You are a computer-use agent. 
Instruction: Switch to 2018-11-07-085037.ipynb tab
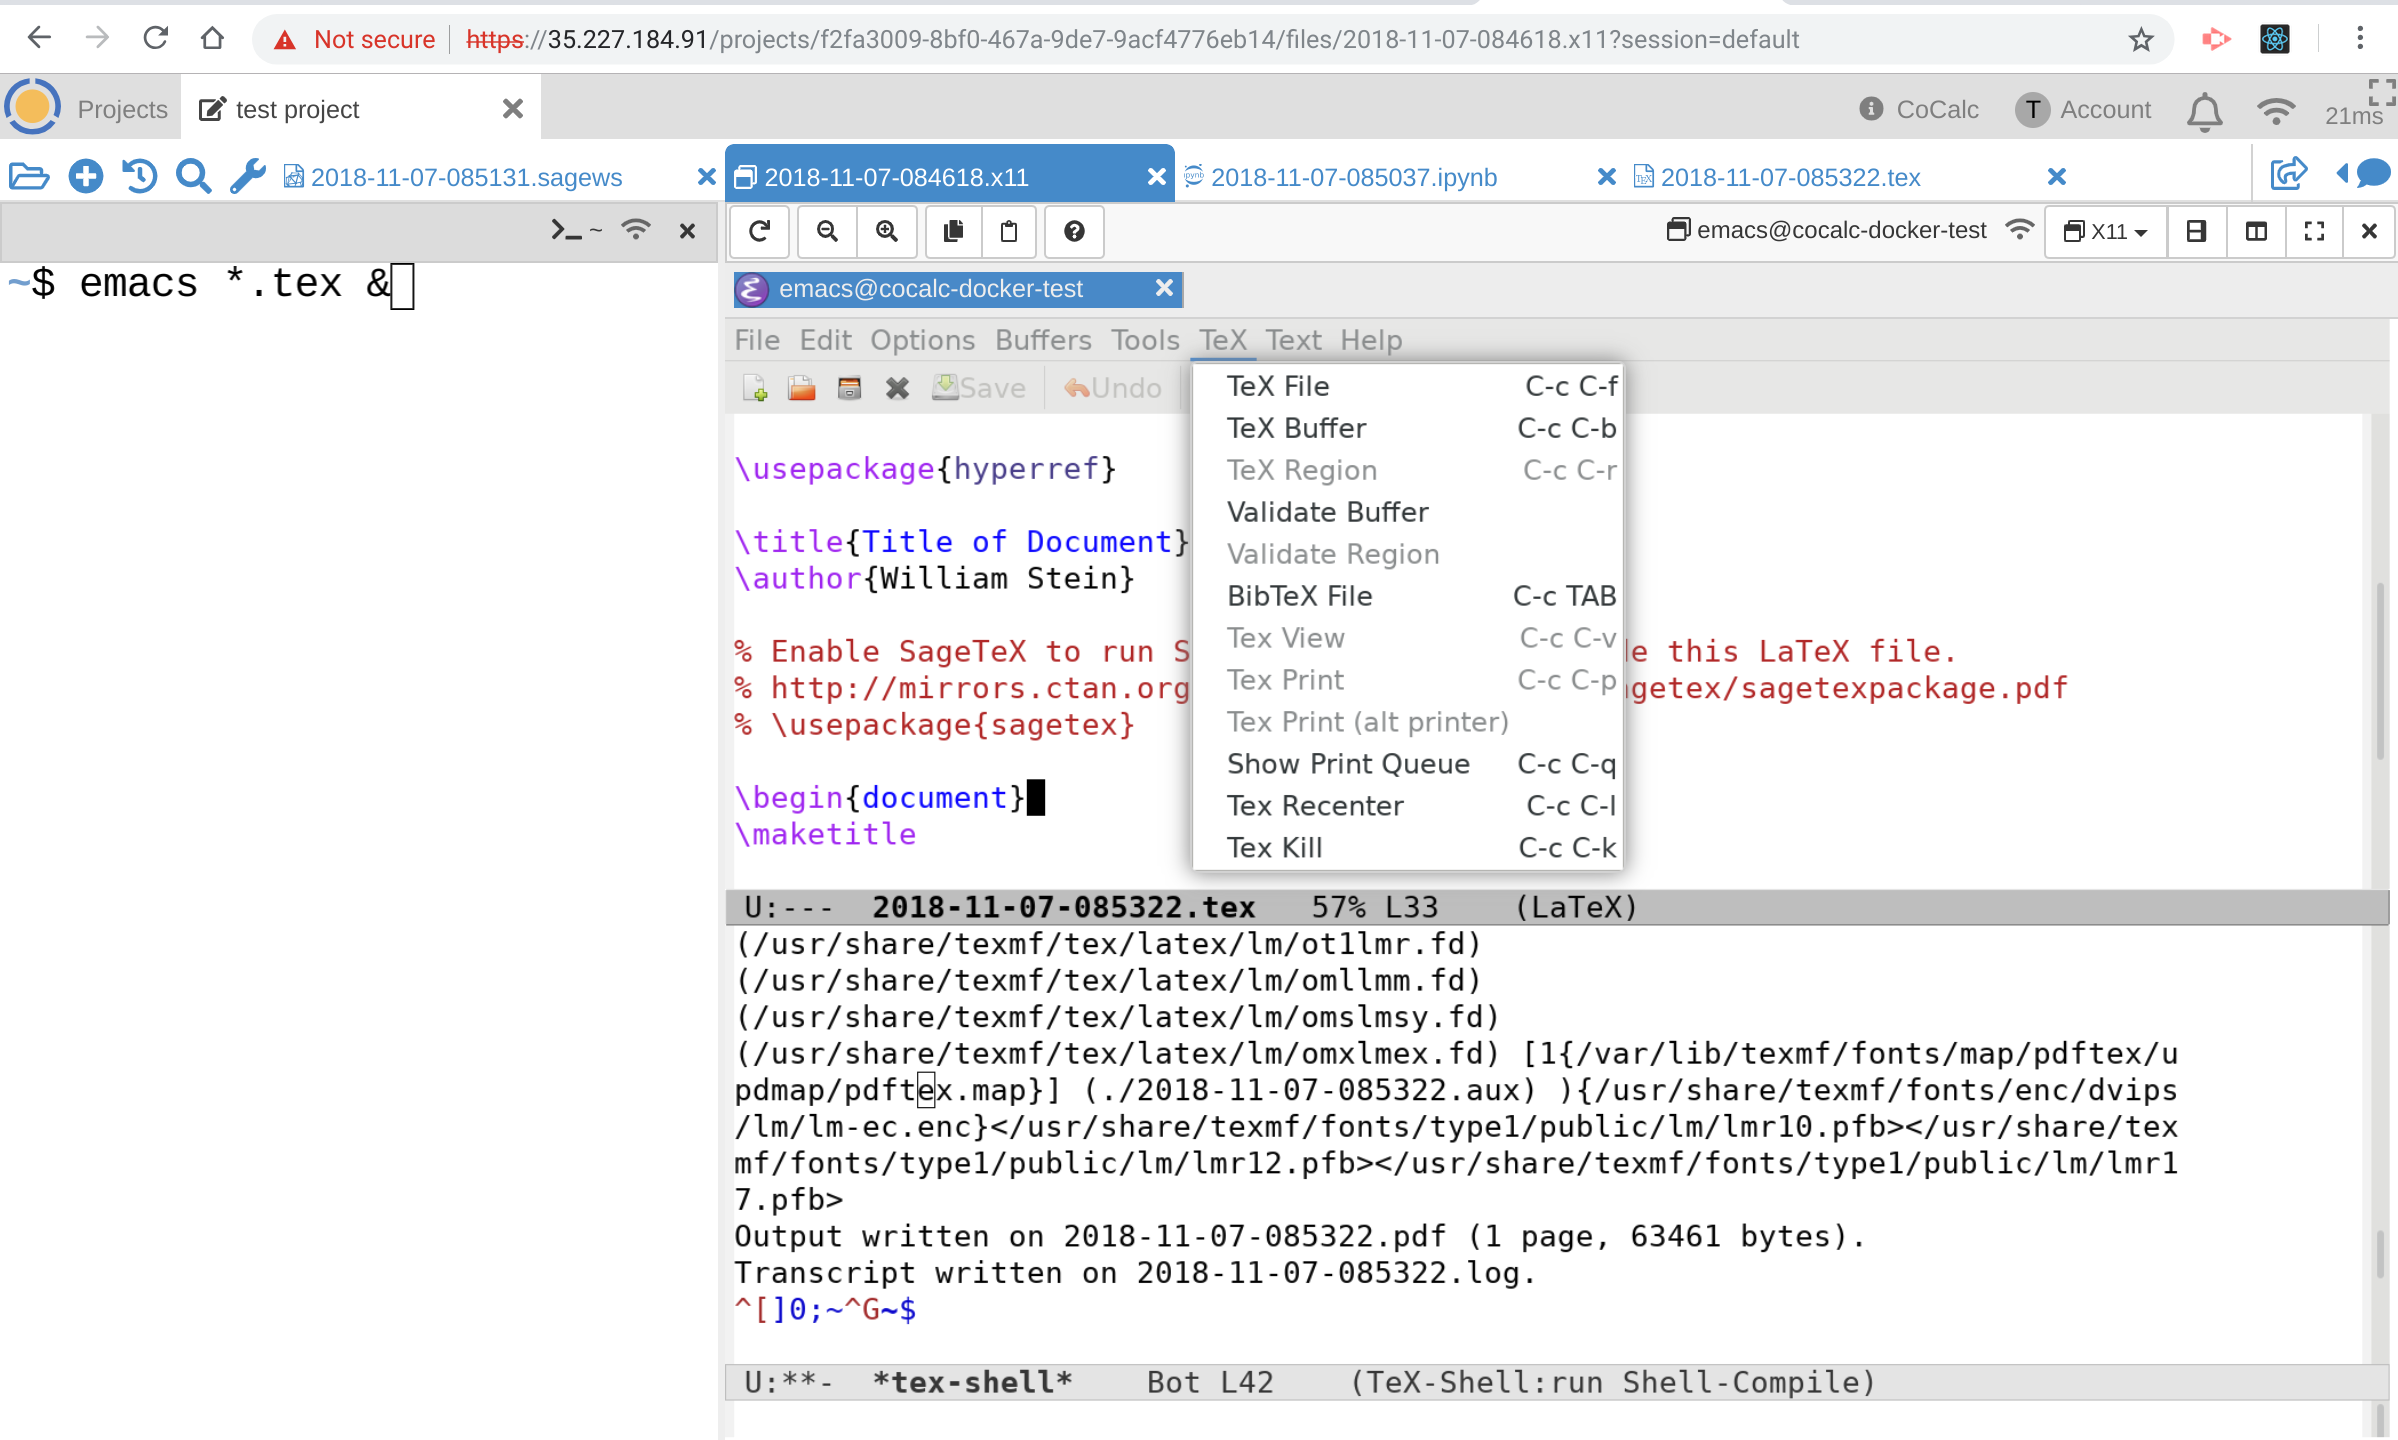pyautogui.click(x=1353, y=177)
